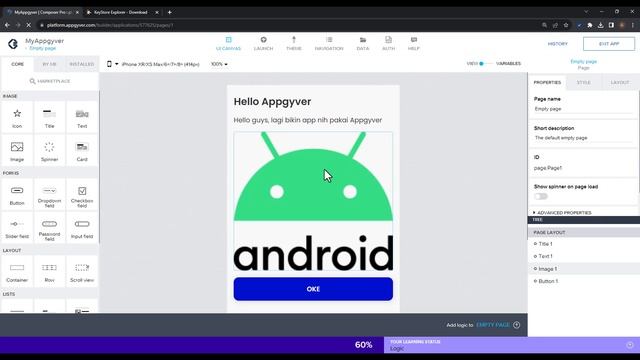
Task: Select Button 1 in layout tree
Action: (x=548, y=281)
